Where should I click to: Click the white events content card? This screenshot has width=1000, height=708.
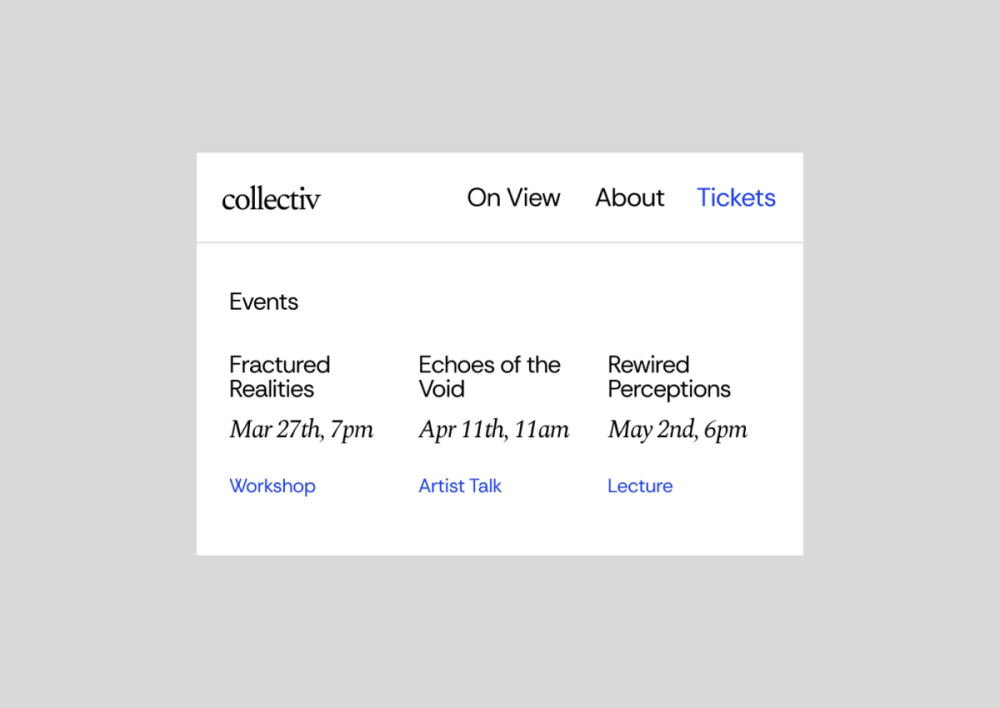(500, 400)
